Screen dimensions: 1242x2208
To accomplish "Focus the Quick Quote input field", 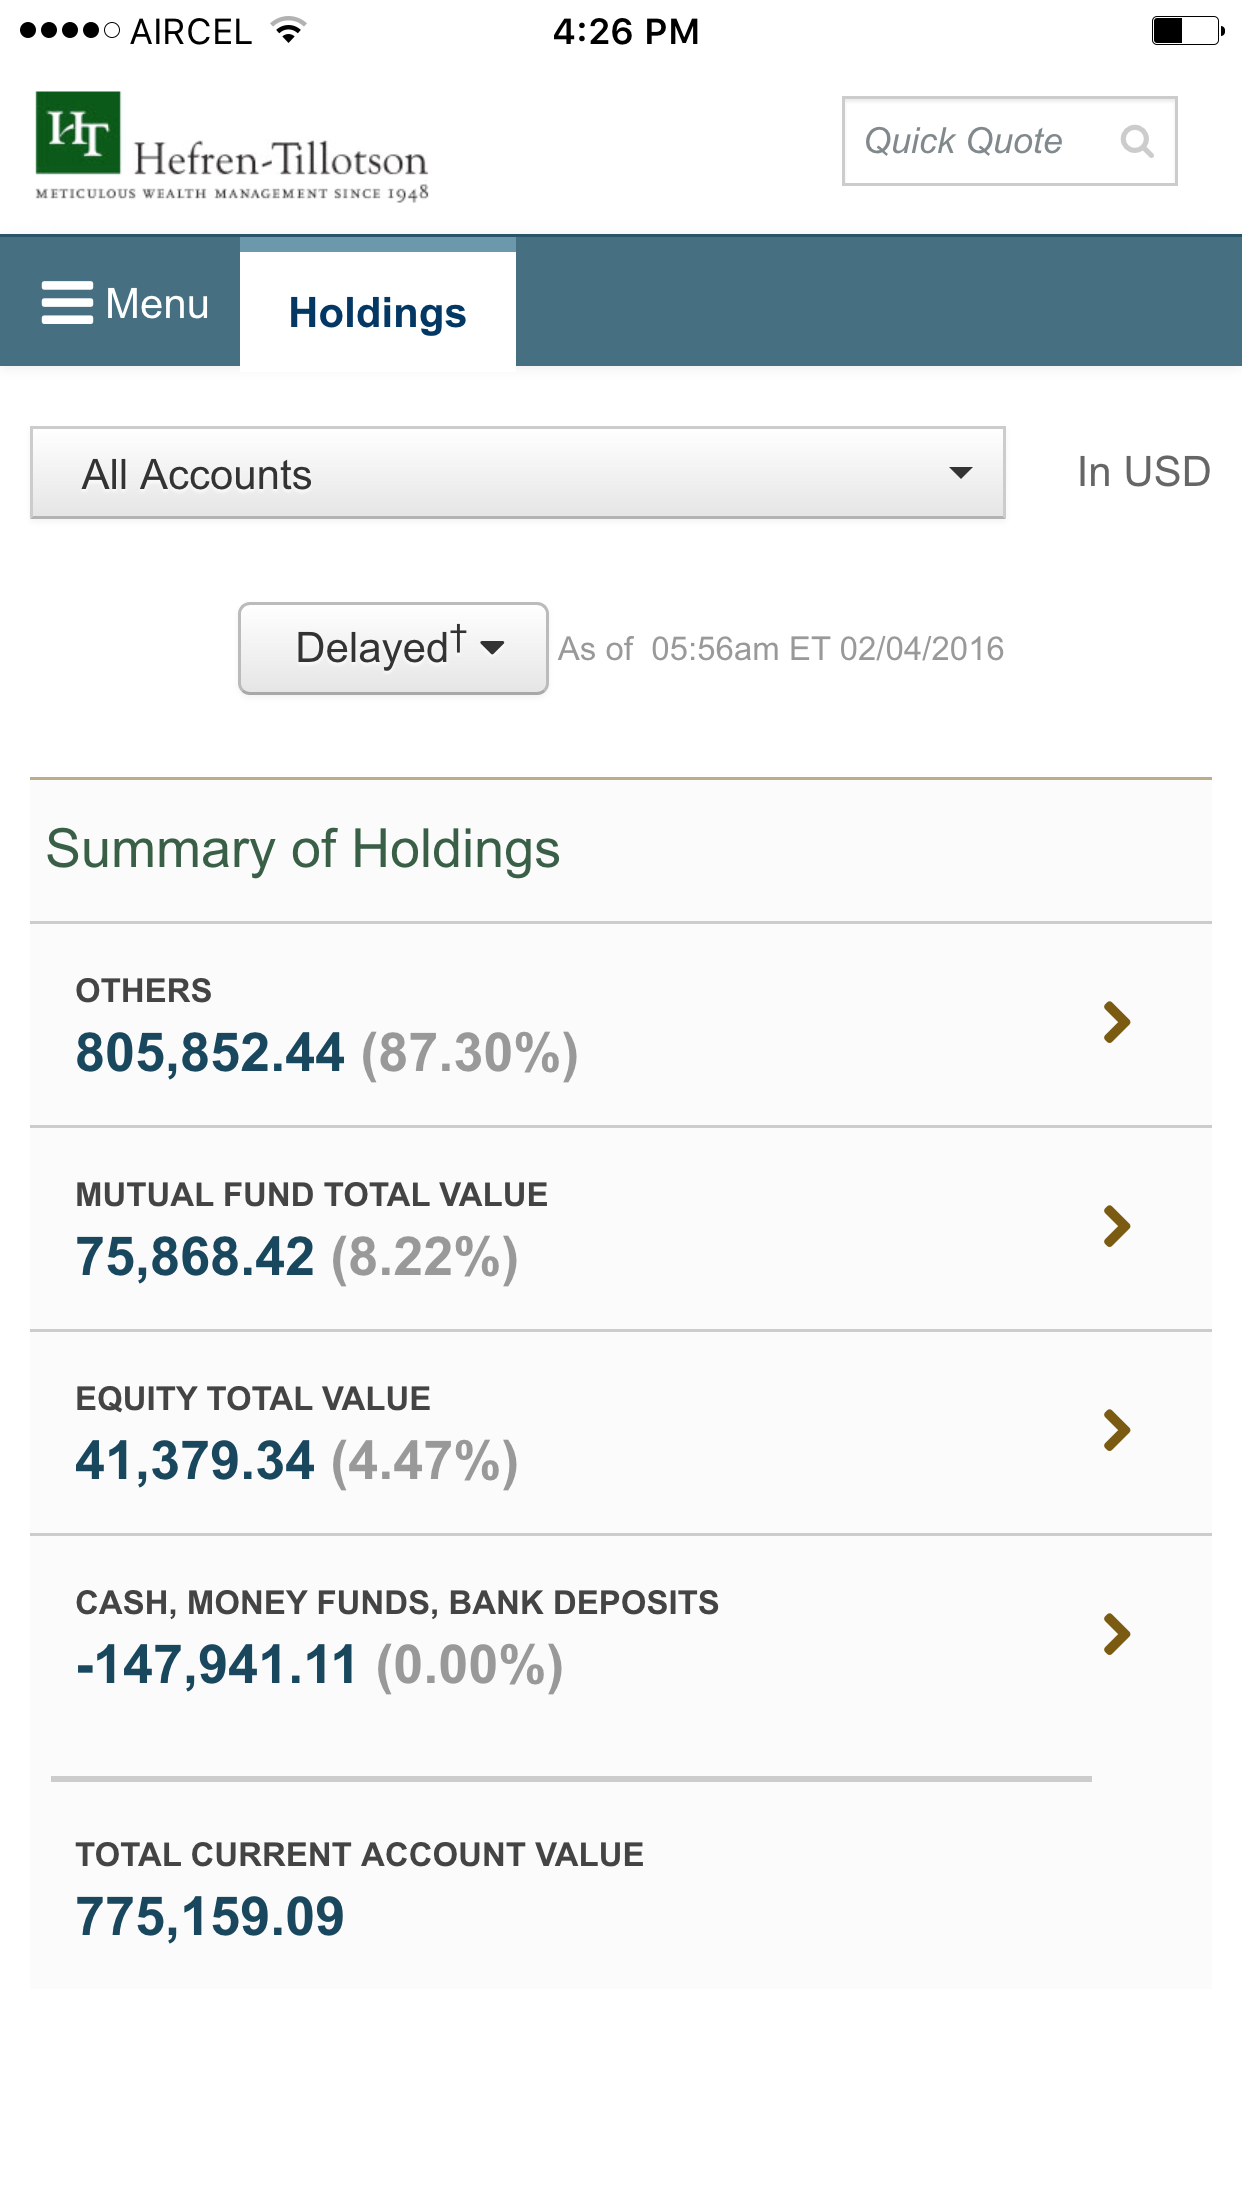I will click(962, 141).
